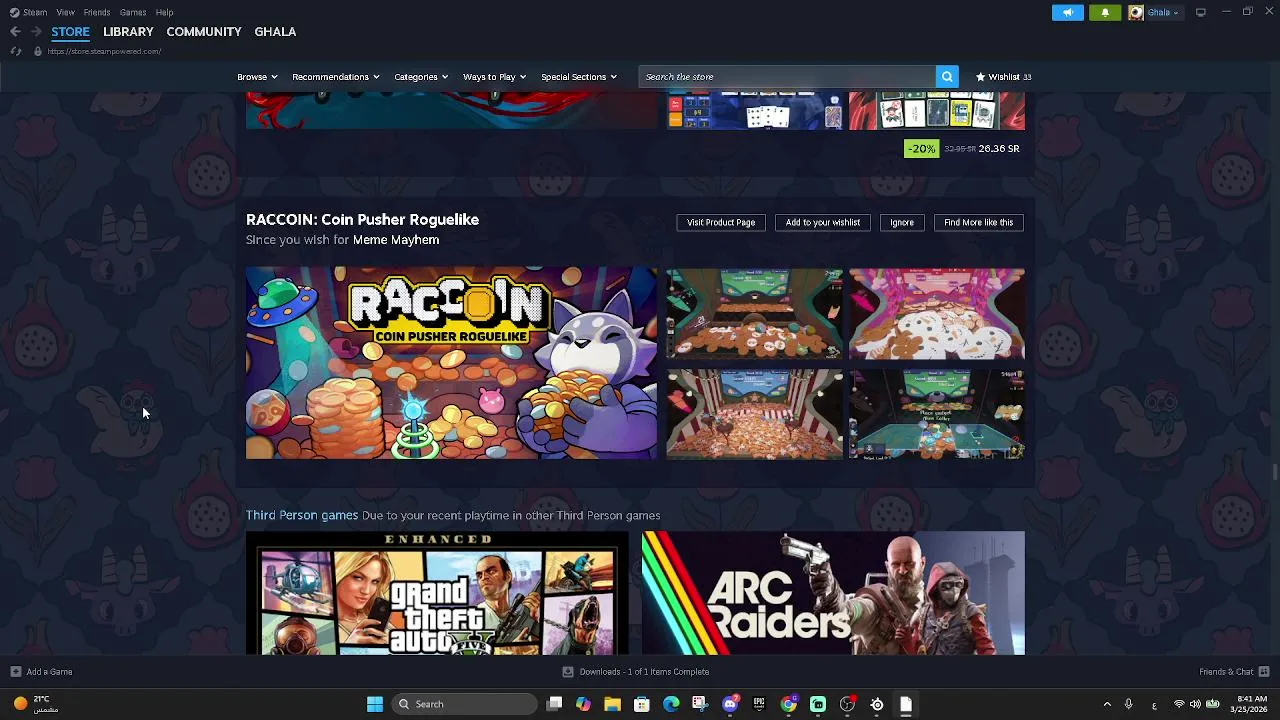This screenshot has height=720, width=1280.
Task: Open the GHALA profile tab
Action: 275,32
